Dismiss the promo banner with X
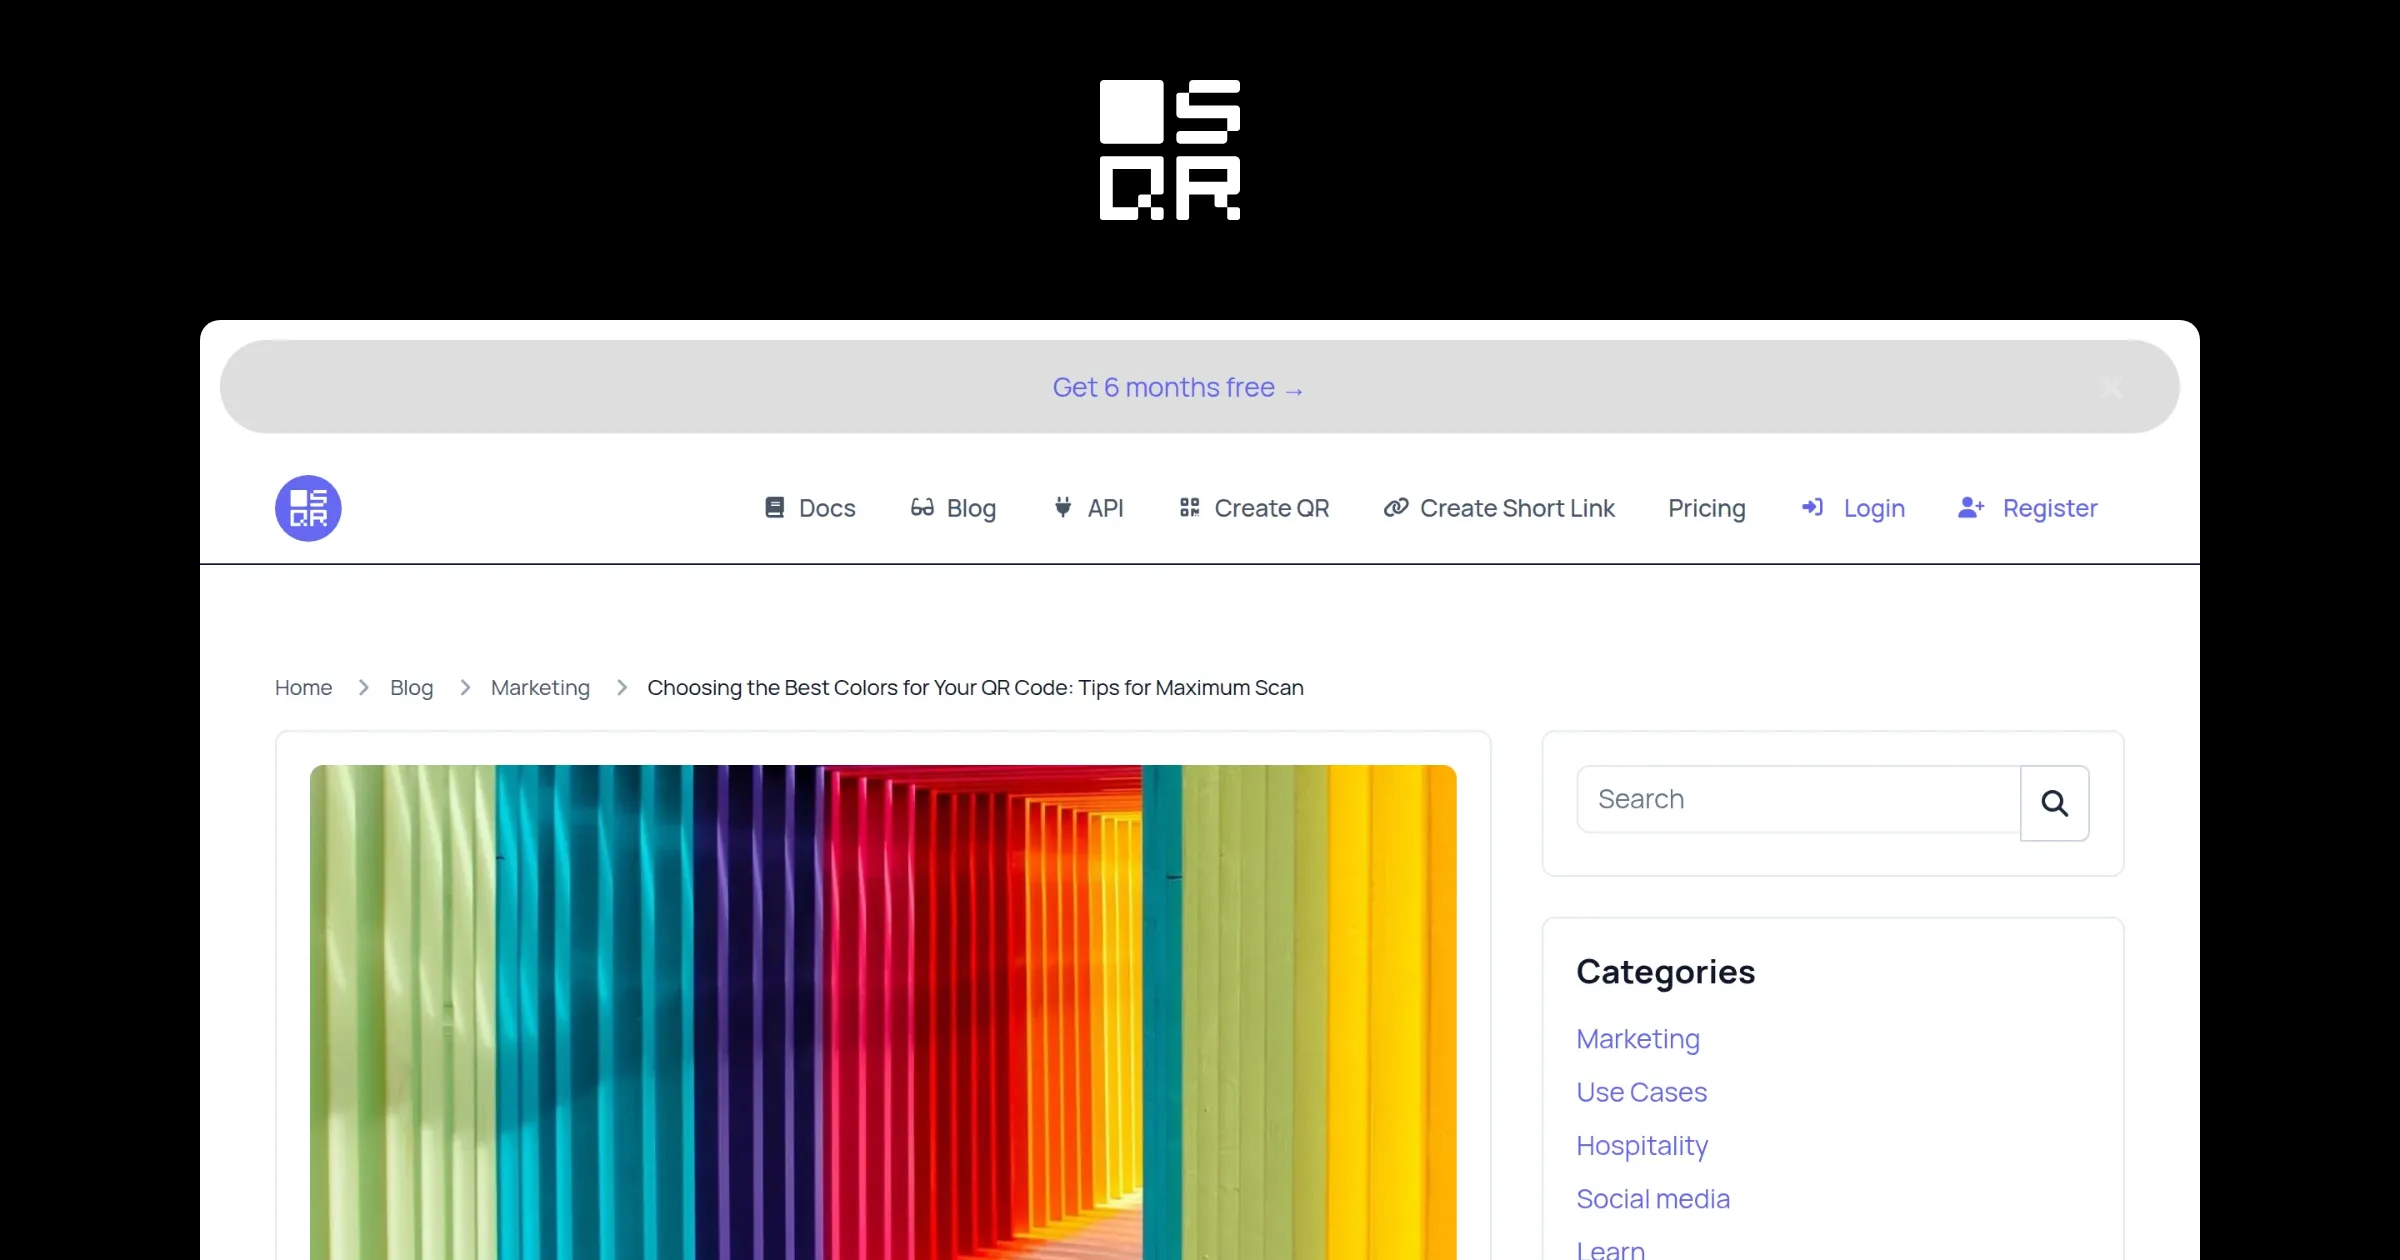 coord(2111,388)
